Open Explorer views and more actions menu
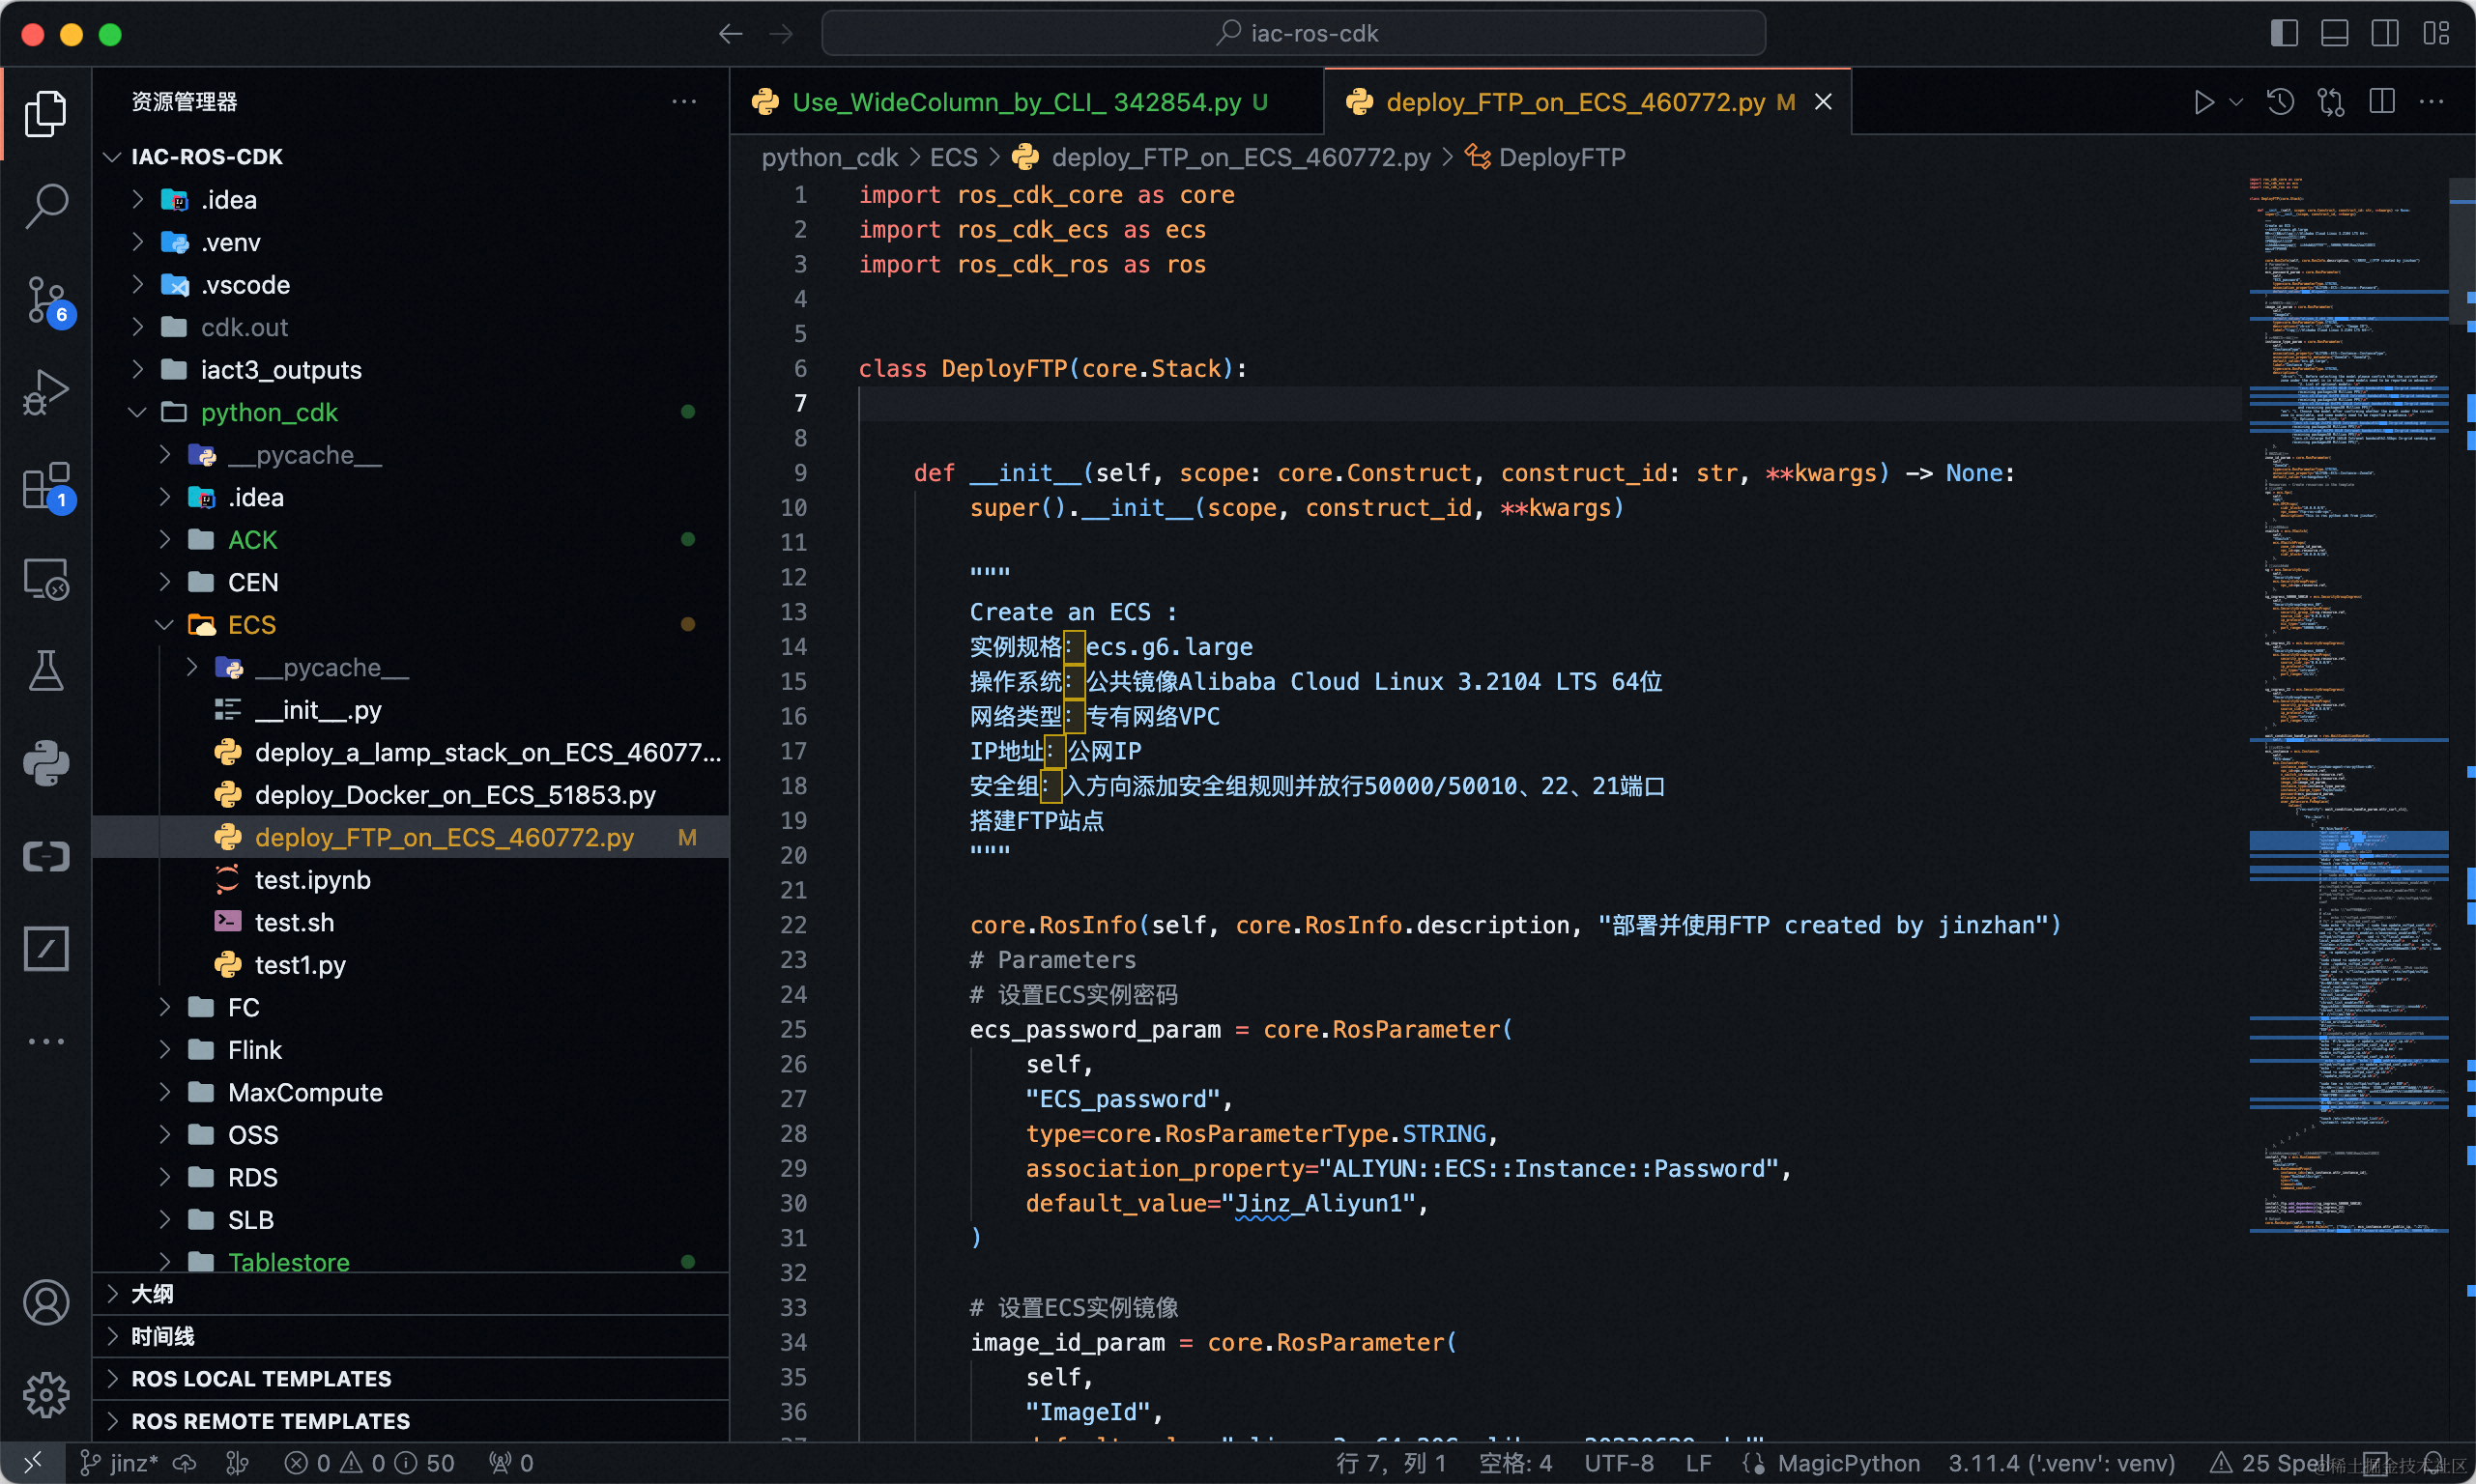 click(x=684, y=102)
